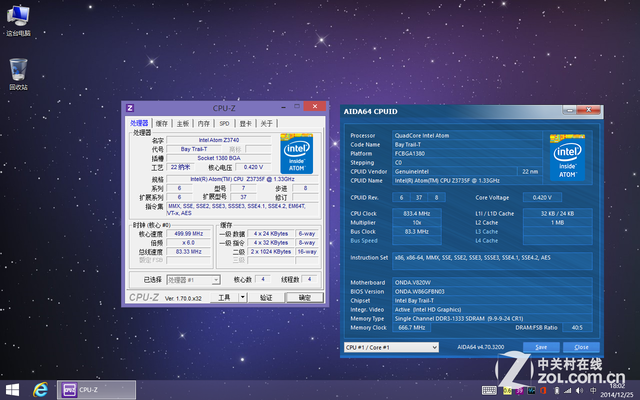The width and height of the screenshot is (640, 400).
Task: Click the 确定 button in CPU-Z
Action: click(x=305, y=298)
